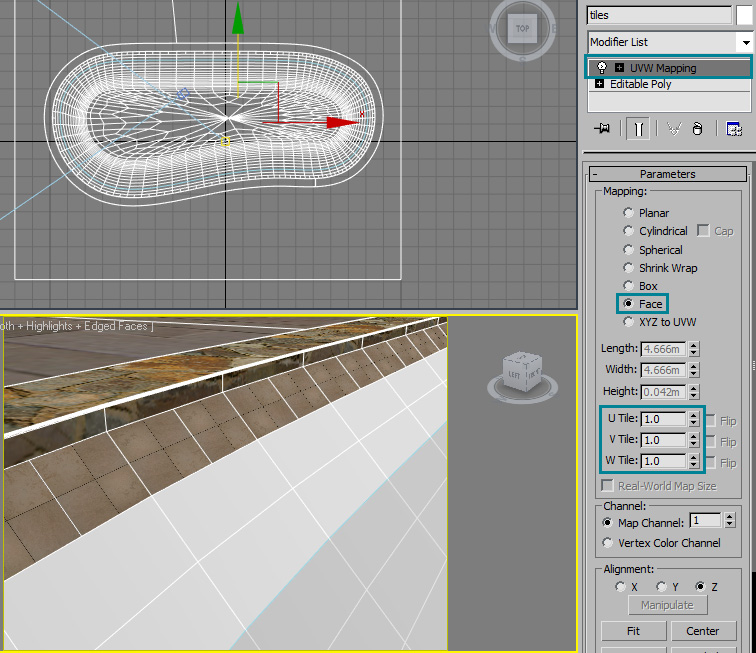
Task: Select Planar mapping radio button
Action: 628,213
